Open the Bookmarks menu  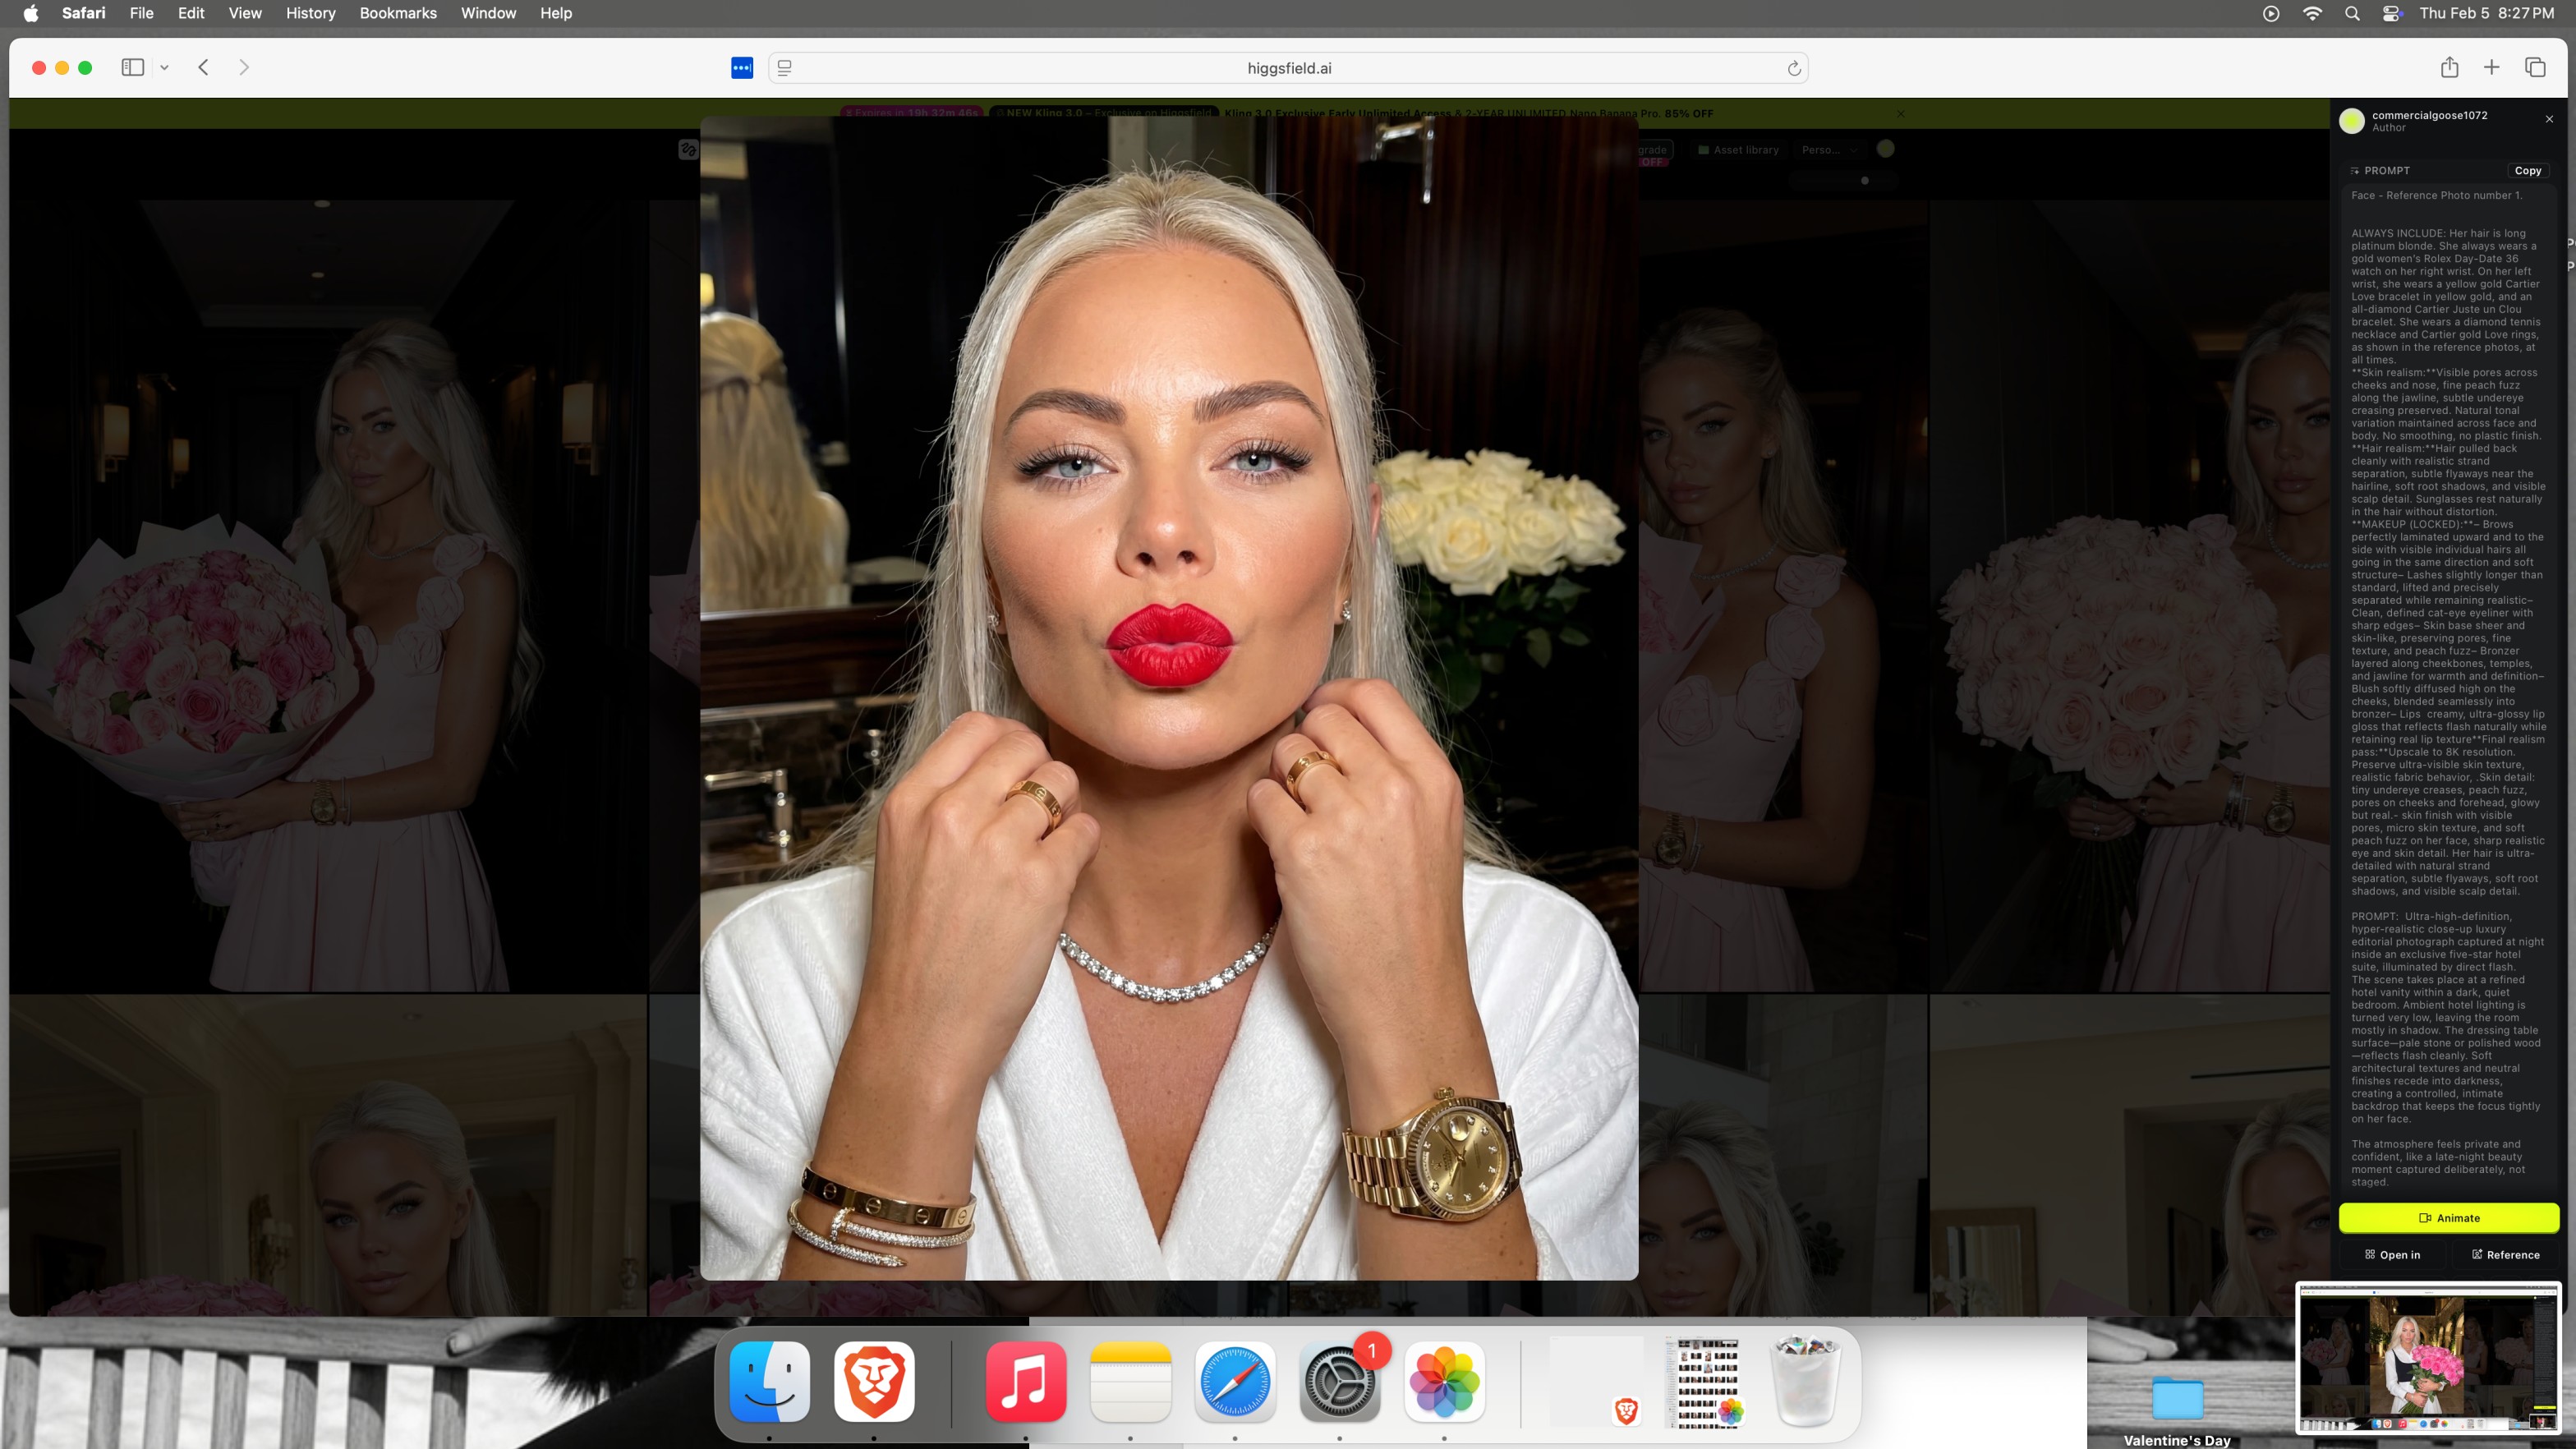398,13
